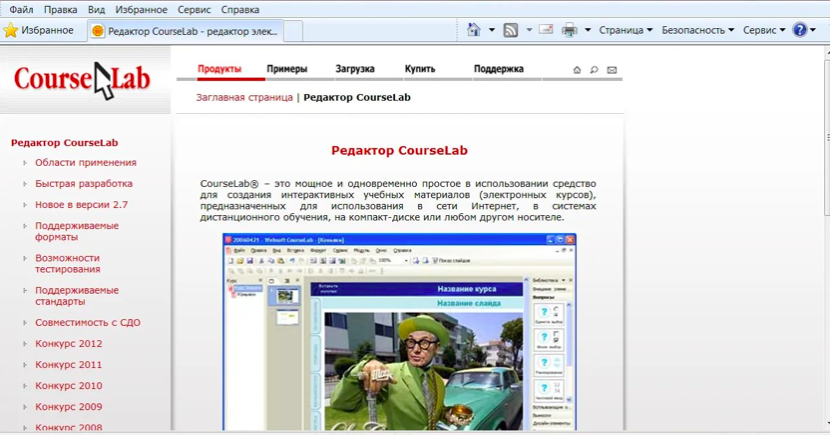Open the Вид menu
The image size is (830, 435).
click(x=96, y=10)
